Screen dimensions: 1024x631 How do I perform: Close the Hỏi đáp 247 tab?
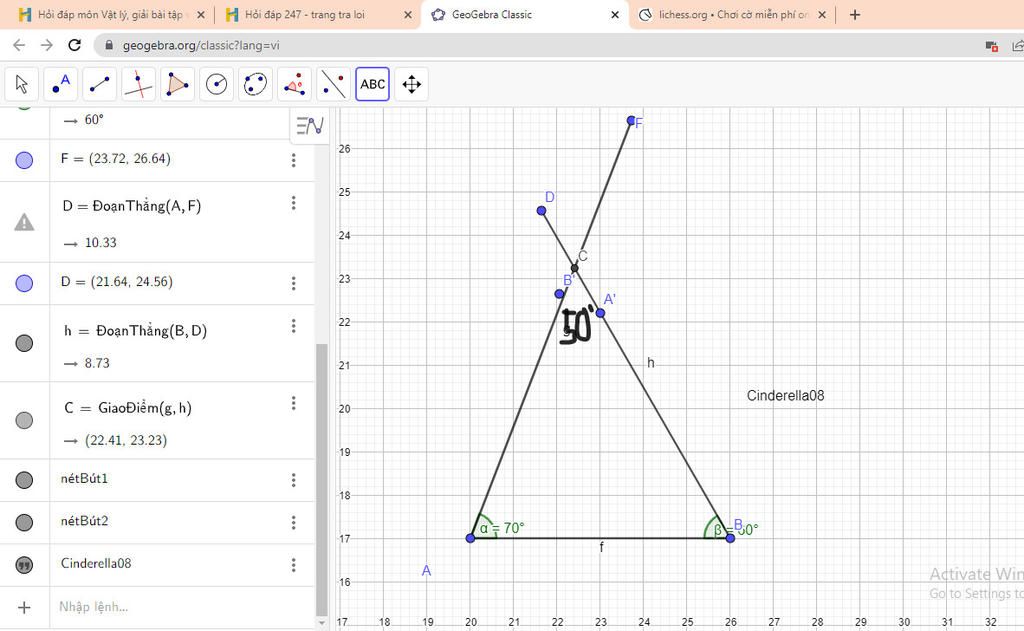coord(408,14)
